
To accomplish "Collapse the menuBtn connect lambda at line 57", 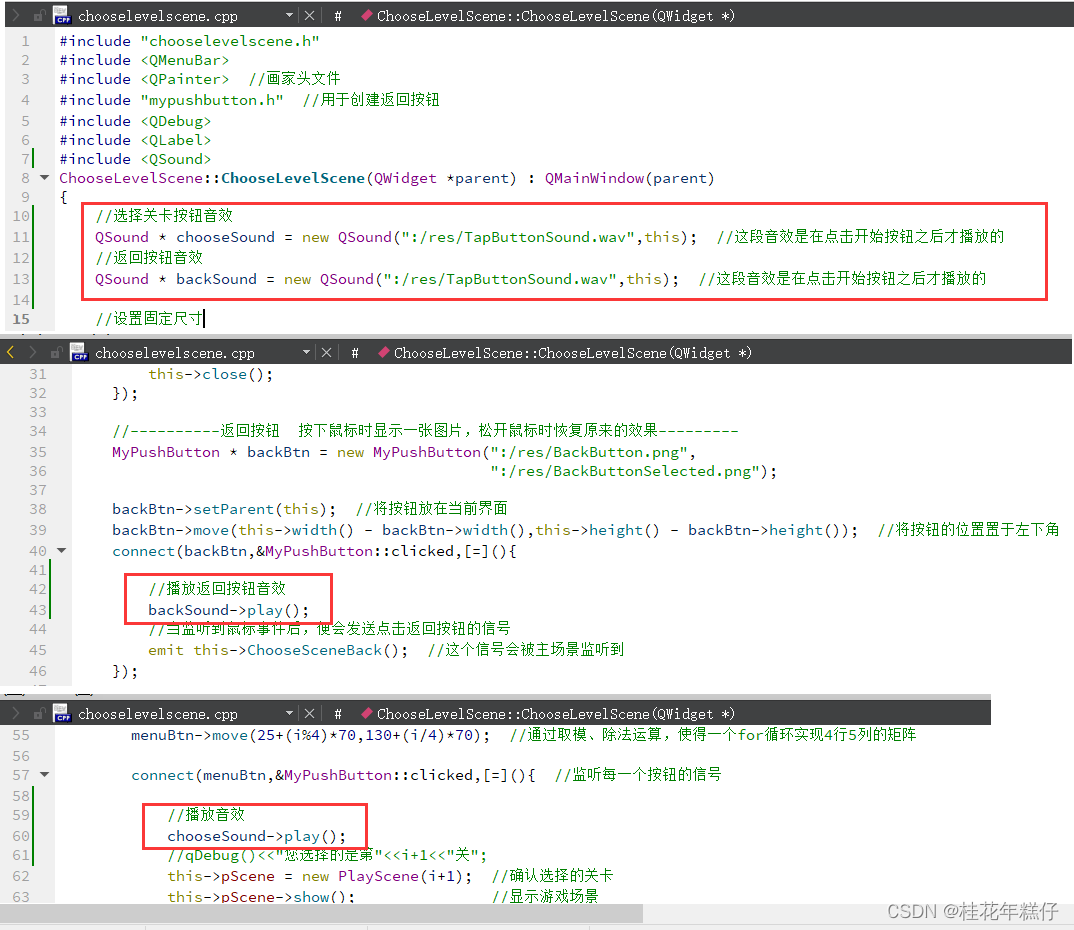I will click(x=45, y=774).
